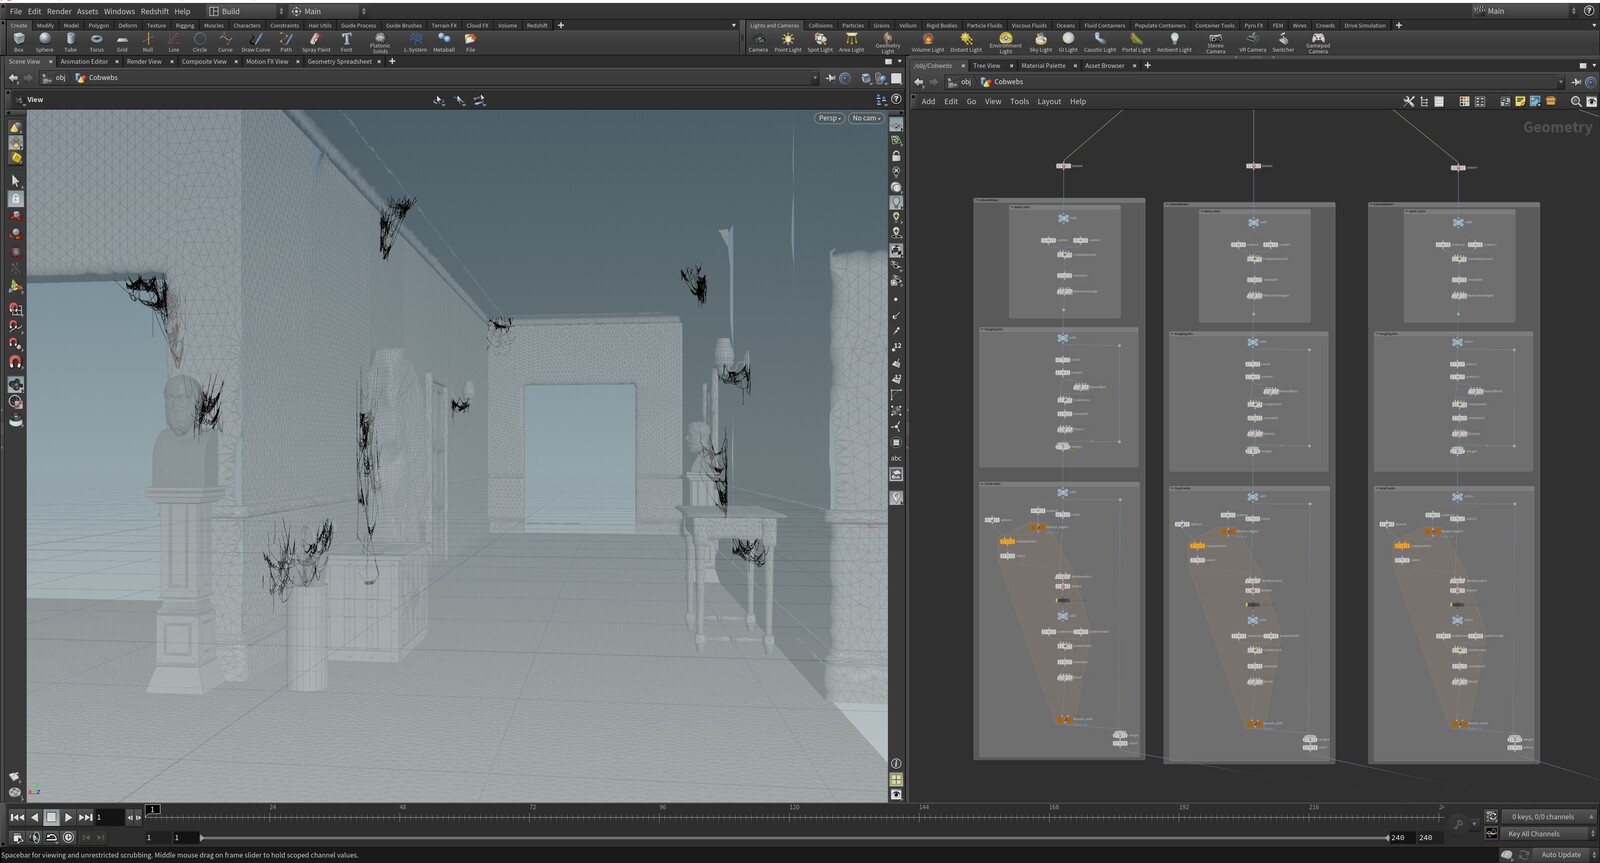The height and width of the screenshot is (863, 1600).
Task: Click the network editor back arrow
Action: click(x=919, y=82)
